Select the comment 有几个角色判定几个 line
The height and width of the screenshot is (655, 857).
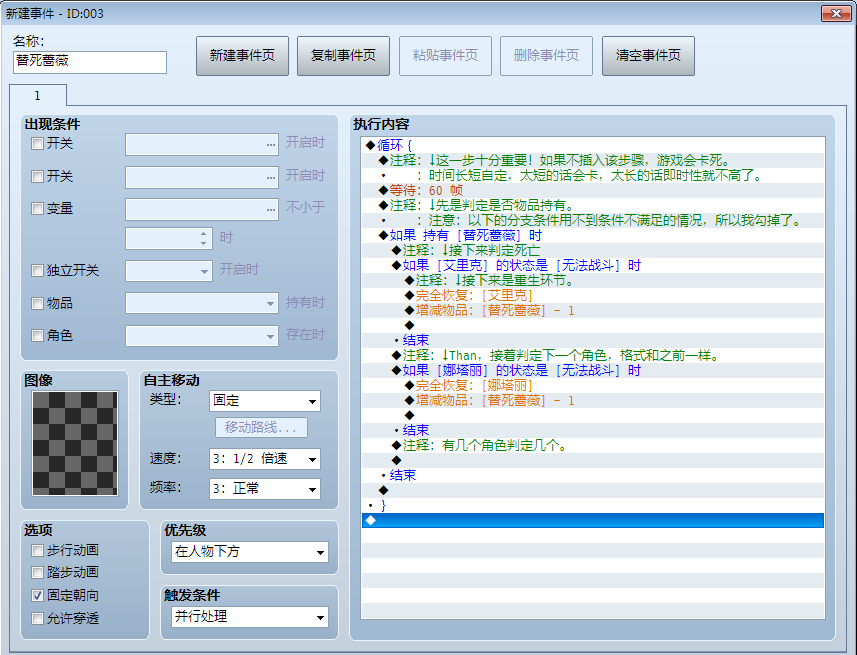[x=593, y=446]
